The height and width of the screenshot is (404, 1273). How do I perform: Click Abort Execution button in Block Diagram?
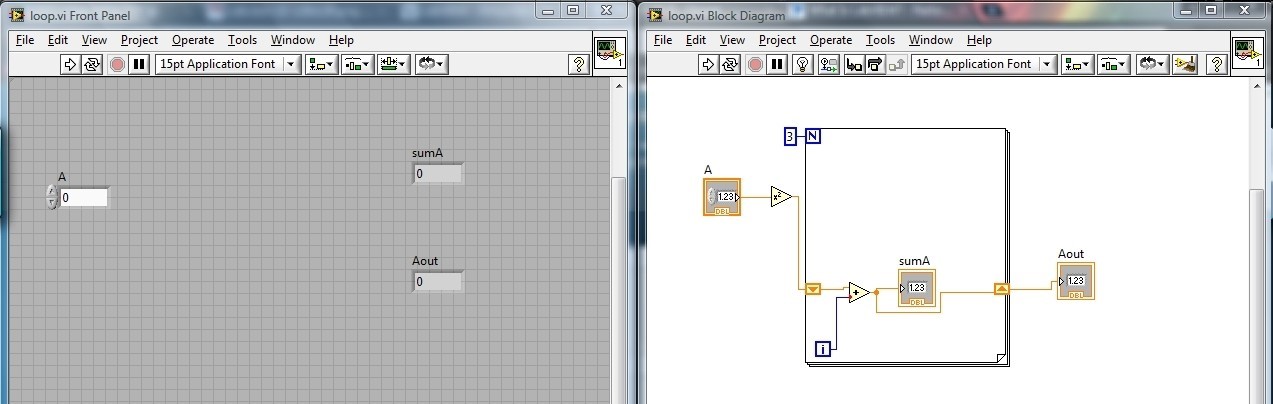(754, 64)
